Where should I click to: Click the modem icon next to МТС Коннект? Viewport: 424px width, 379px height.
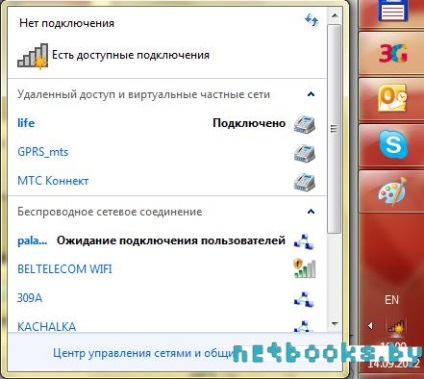pyautogui.click(x=304, y=182)
